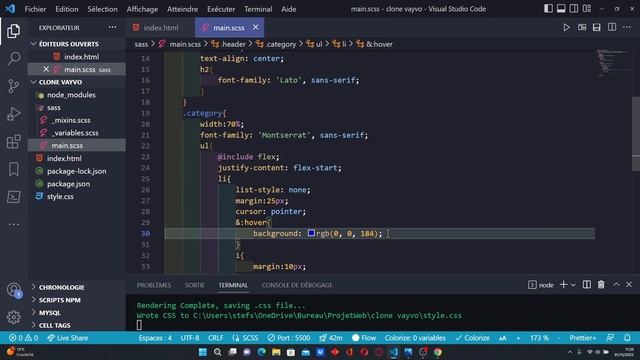The height and width of the screenshot is (360, 640).
Task: Split the terminal panel
Action: point(587,284)
